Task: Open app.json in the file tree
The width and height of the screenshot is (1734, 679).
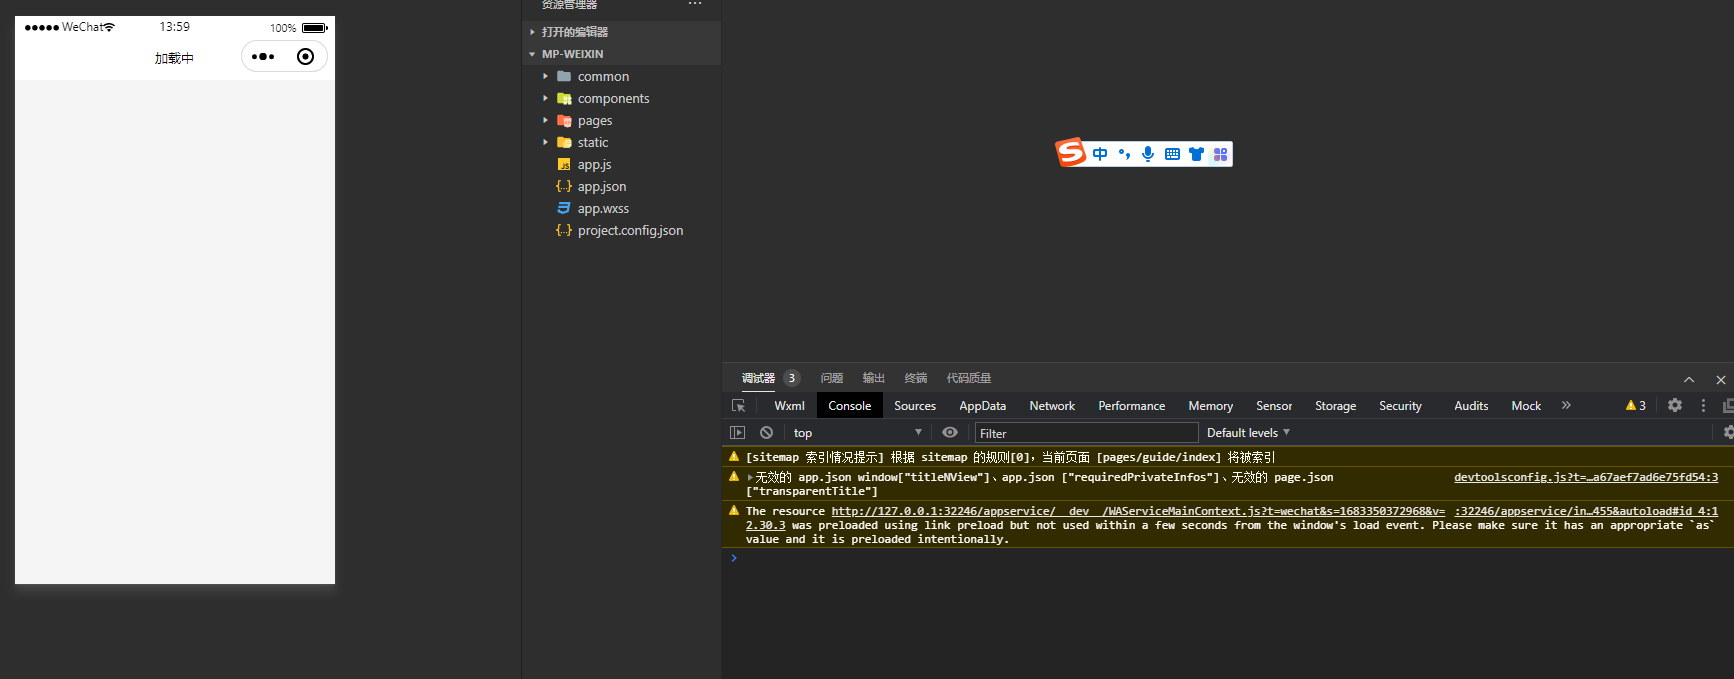Action: (601, 187)
